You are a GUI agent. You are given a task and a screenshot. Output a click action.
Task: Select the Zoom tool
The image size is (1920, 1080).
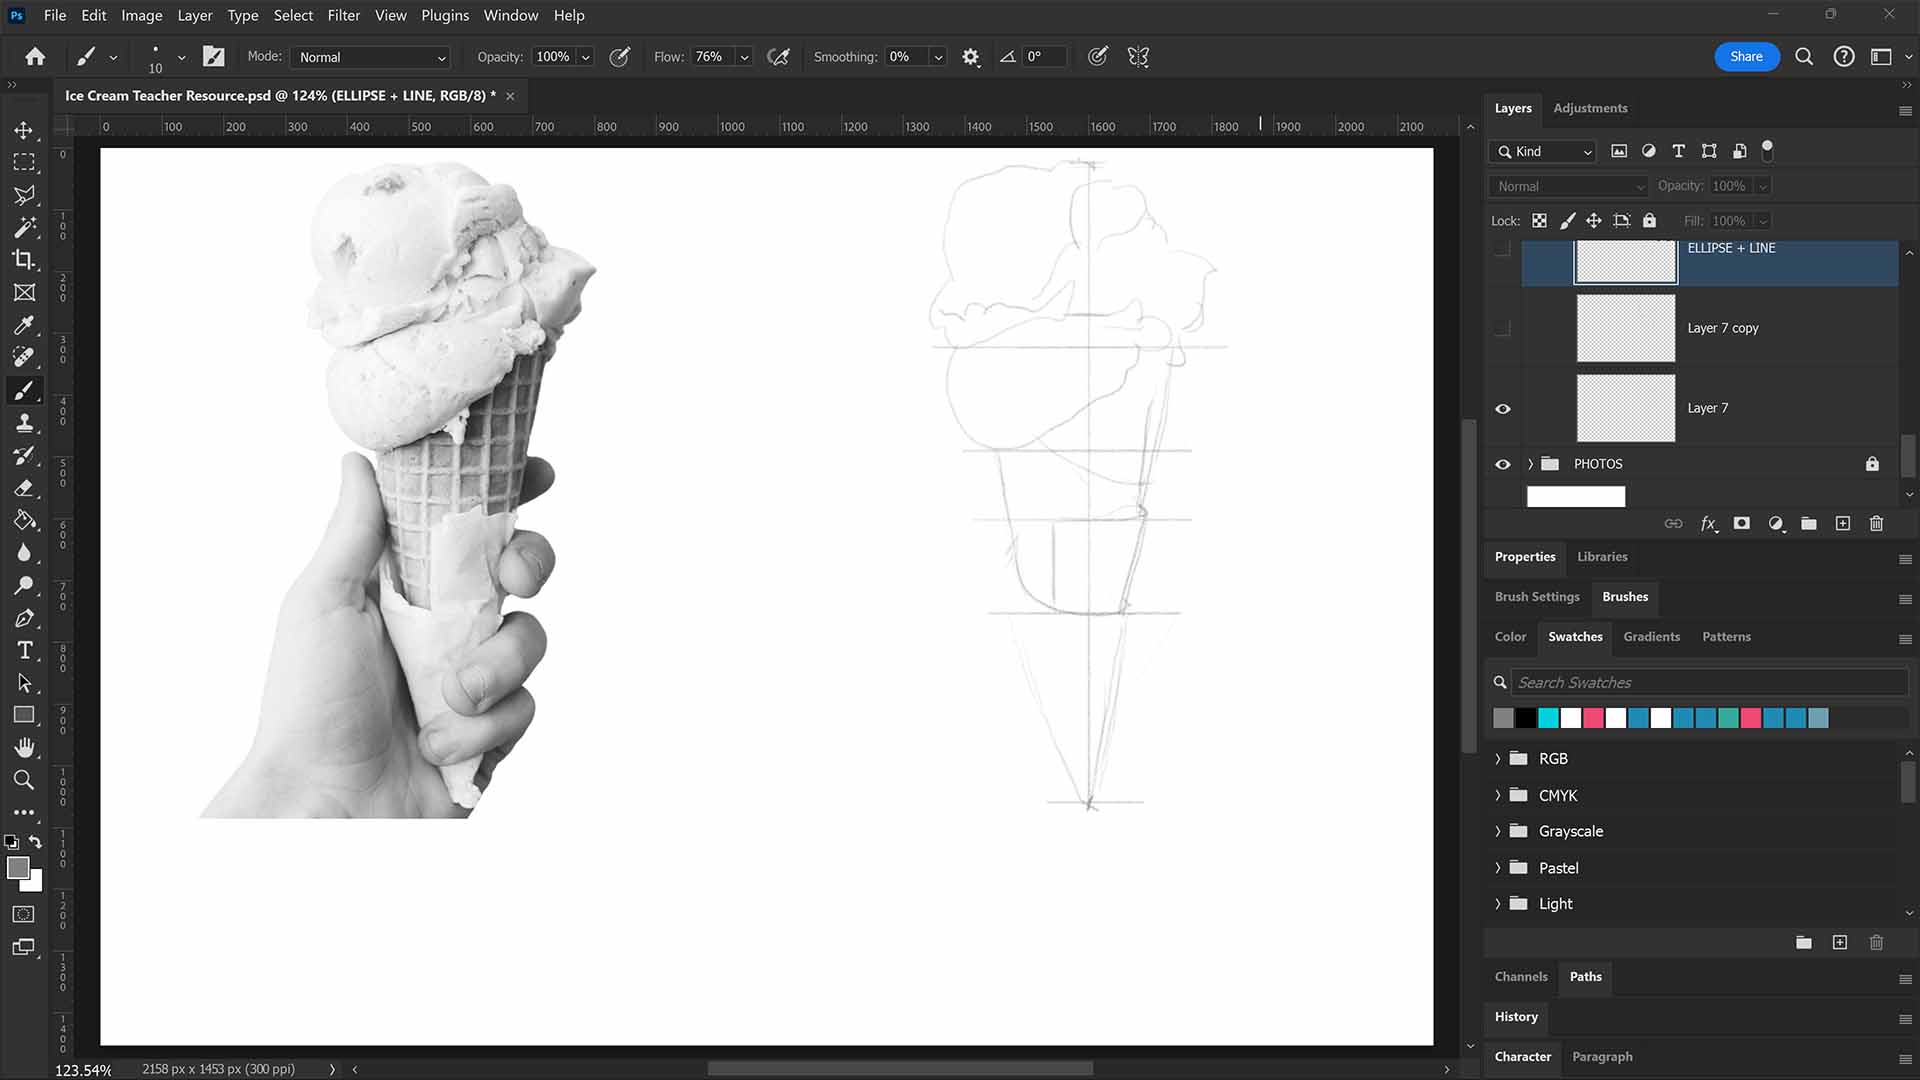(x=24, y=780)
